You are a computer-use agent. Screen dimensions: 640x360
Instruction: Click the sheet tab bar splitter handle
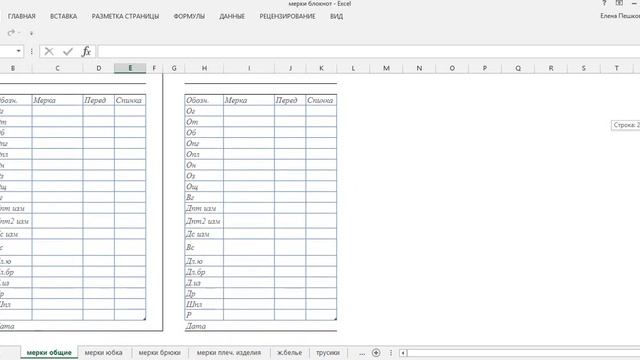tap(391, 353)
